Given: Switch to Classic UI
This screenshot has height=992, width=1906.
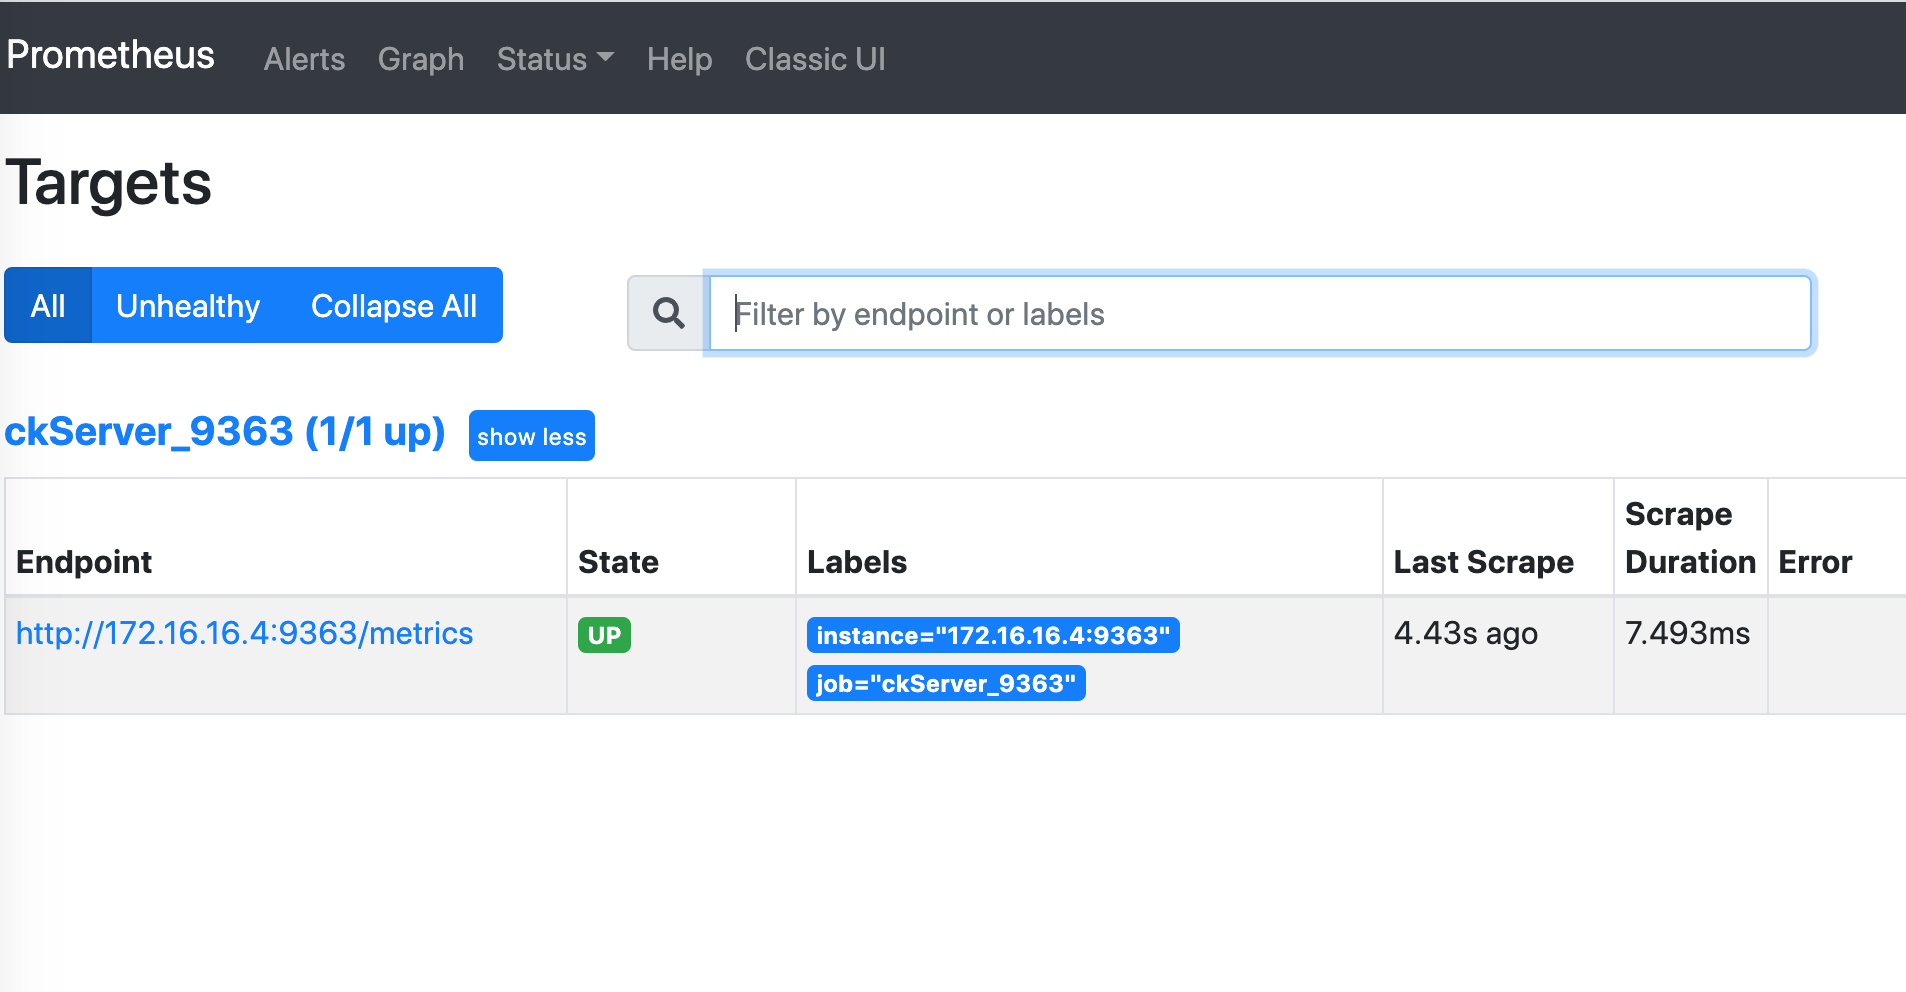Looking at the screenshot, I should tap(815, 59).
